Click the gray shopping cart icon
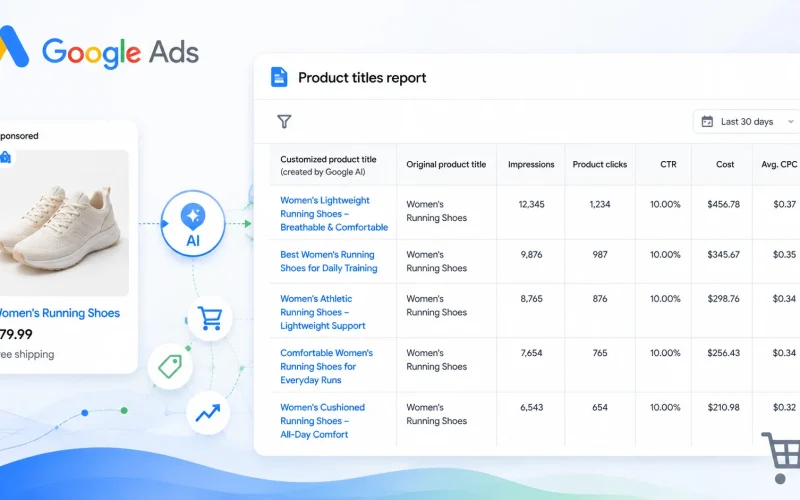The height and width of the screenshot is (500, 800). (781, 458)
